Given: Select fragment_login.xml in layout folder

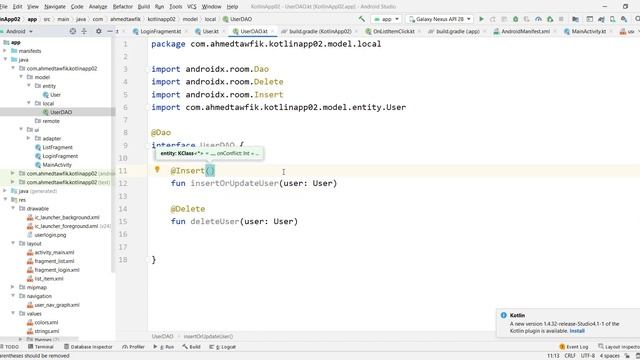Looking at the screenshot, I should pyautogui.click(x=57, y=270).
